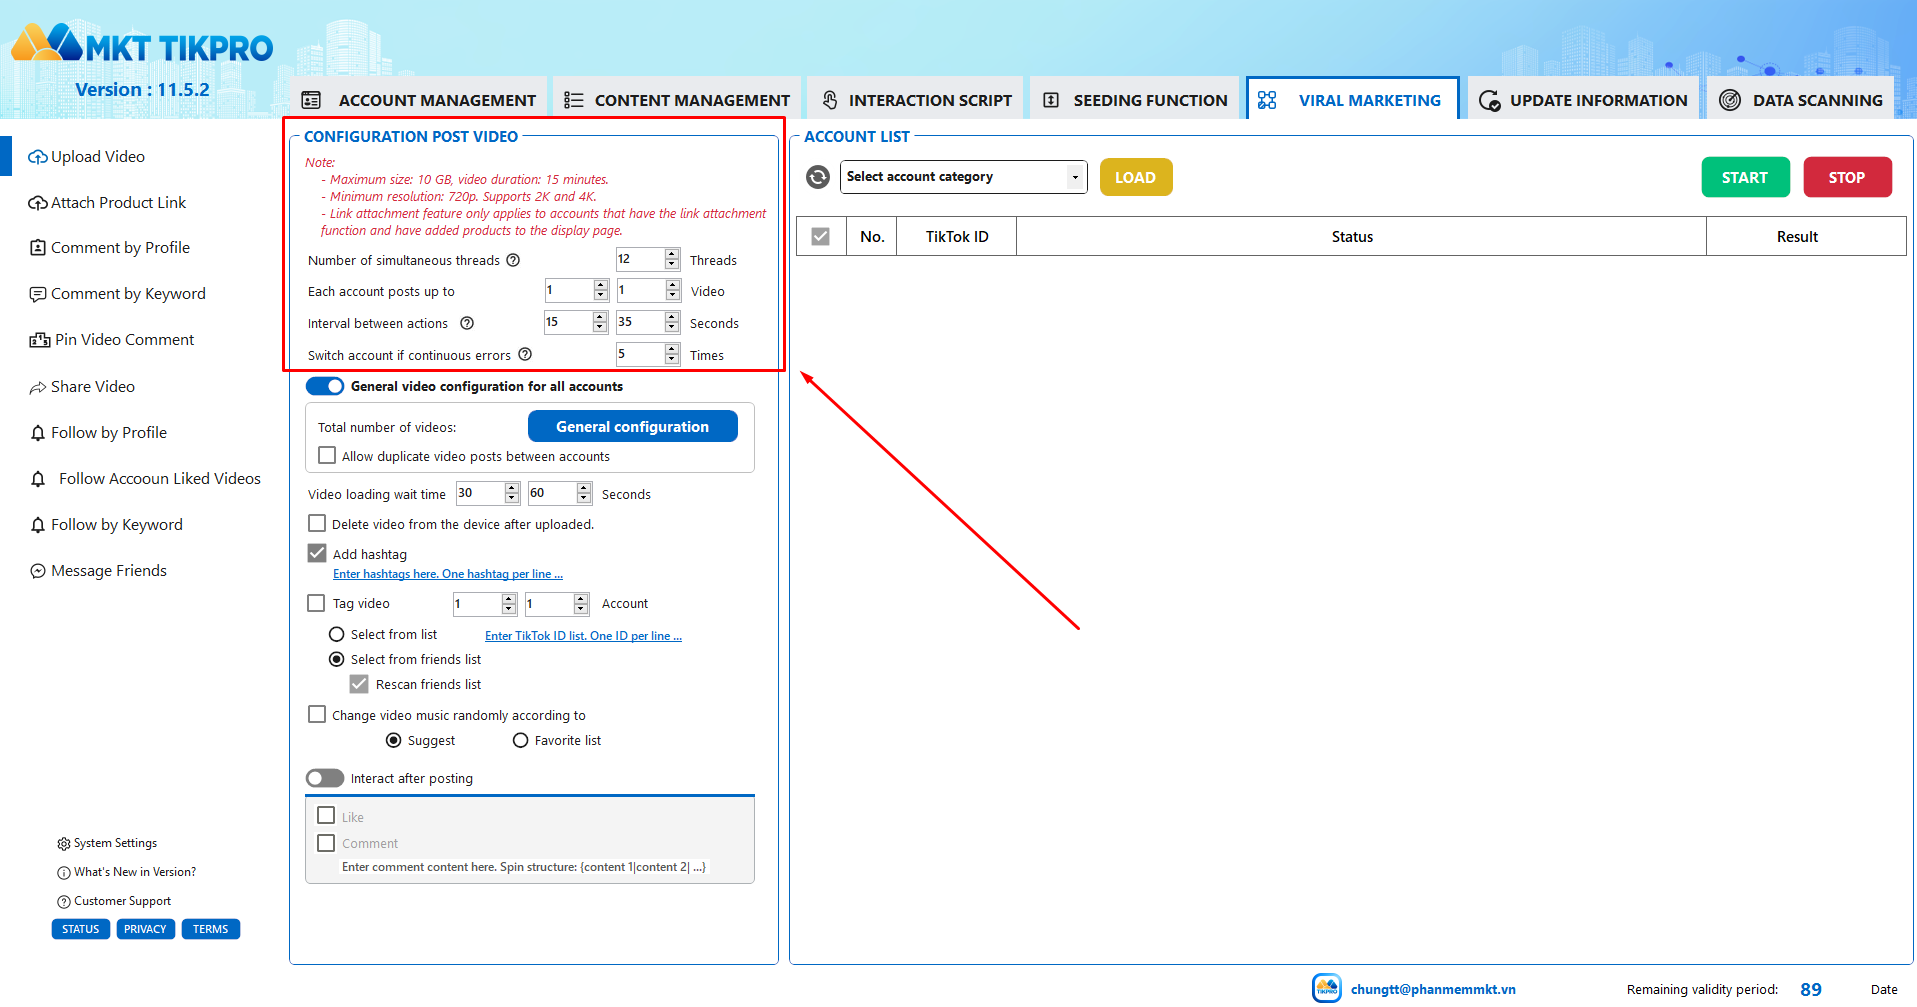The image size is (1917, 1007).
Task: Open Message Friends feature
Action: coord(98,571)
